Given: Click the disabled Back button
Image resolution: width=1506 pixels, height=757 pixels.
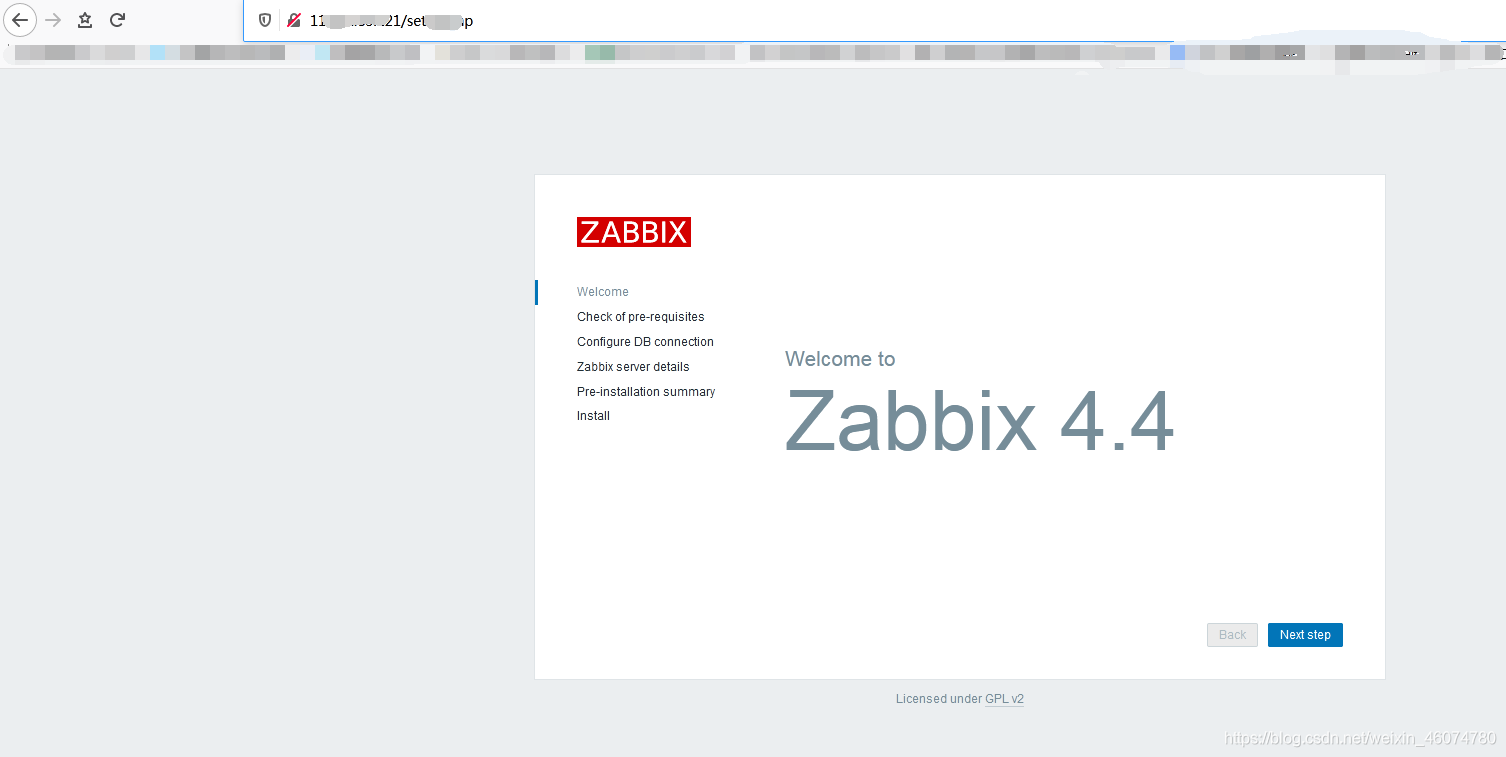Looking at the screenshot, I should coord(1232,635).
